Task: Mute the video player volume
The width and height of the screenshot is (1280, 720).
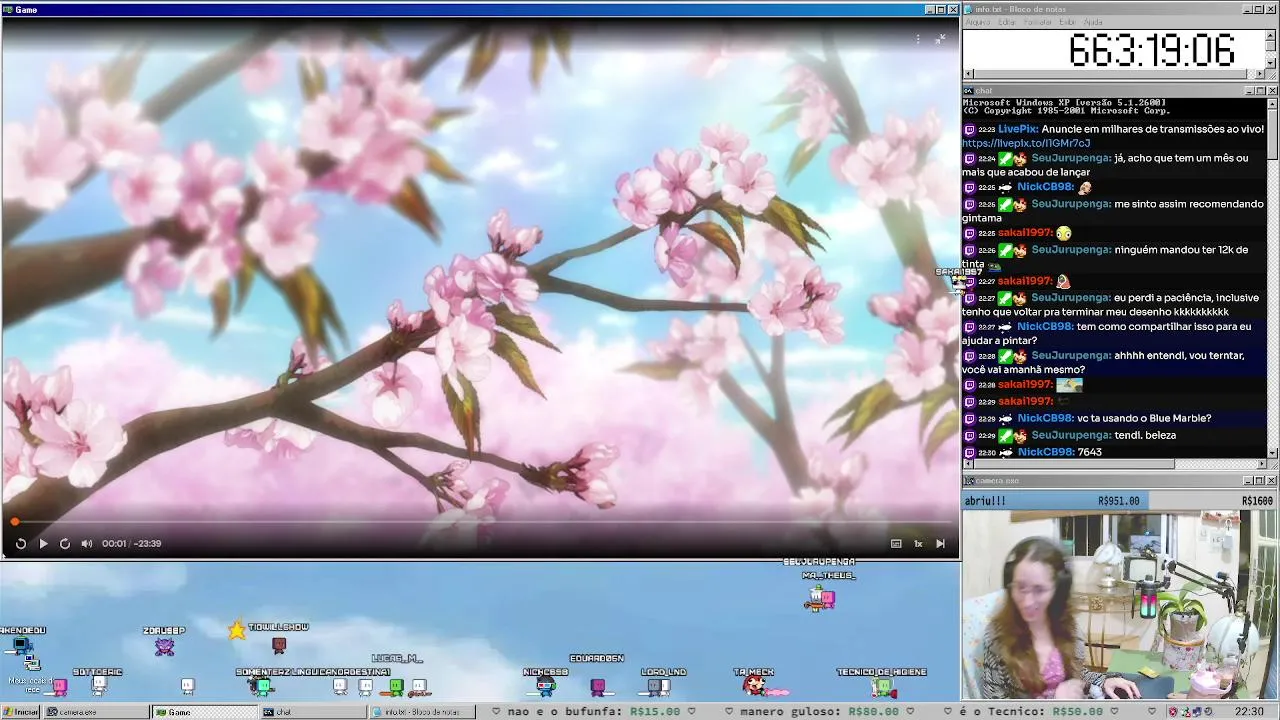Action: [87, 544]
